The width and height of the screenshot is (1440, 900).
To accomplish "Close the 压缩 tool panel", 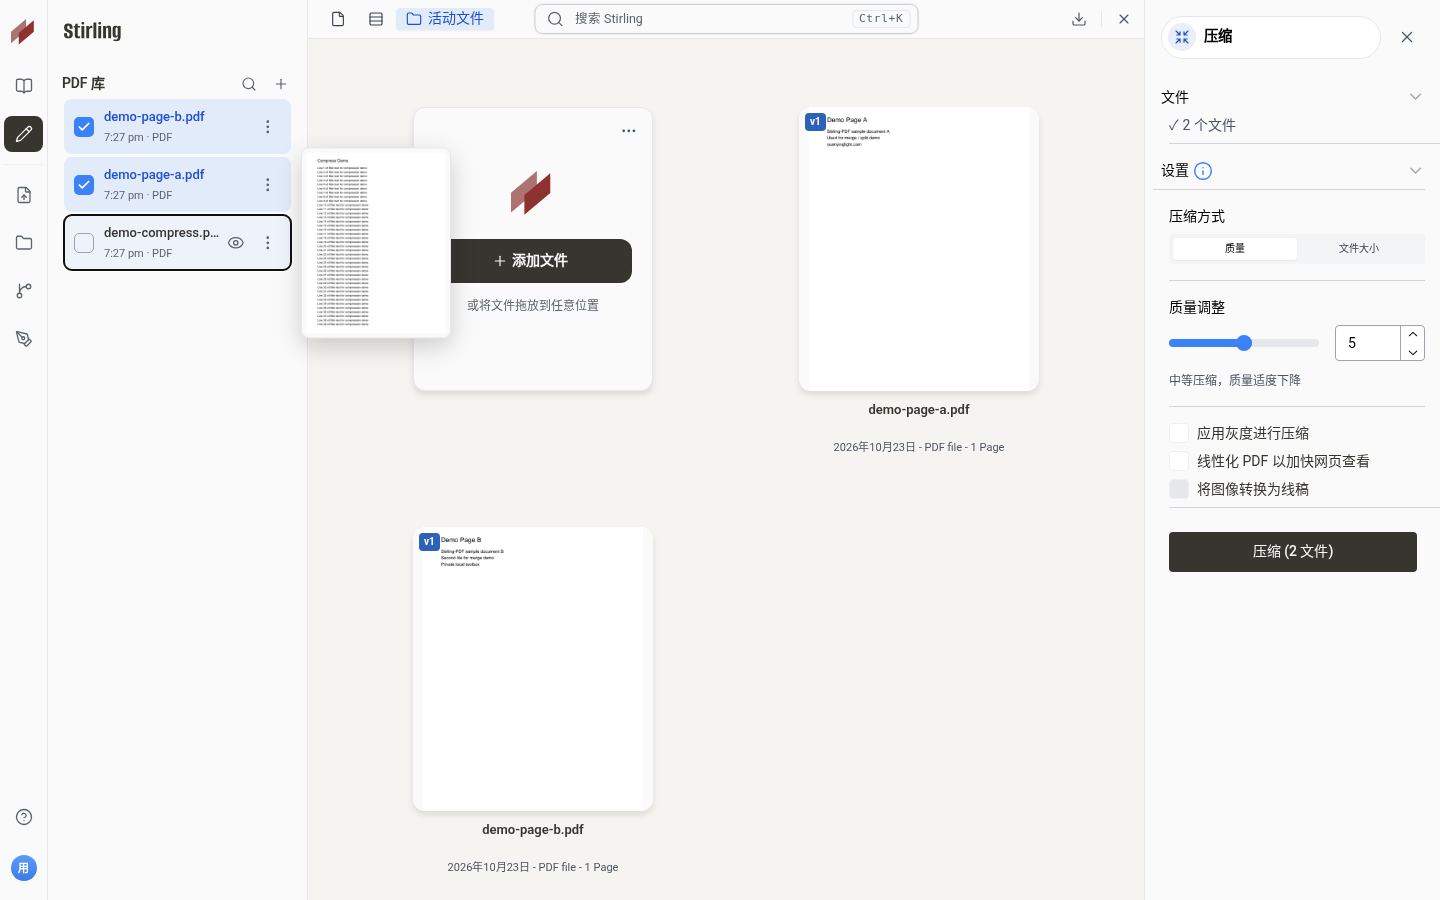I will coord(1407,37).
